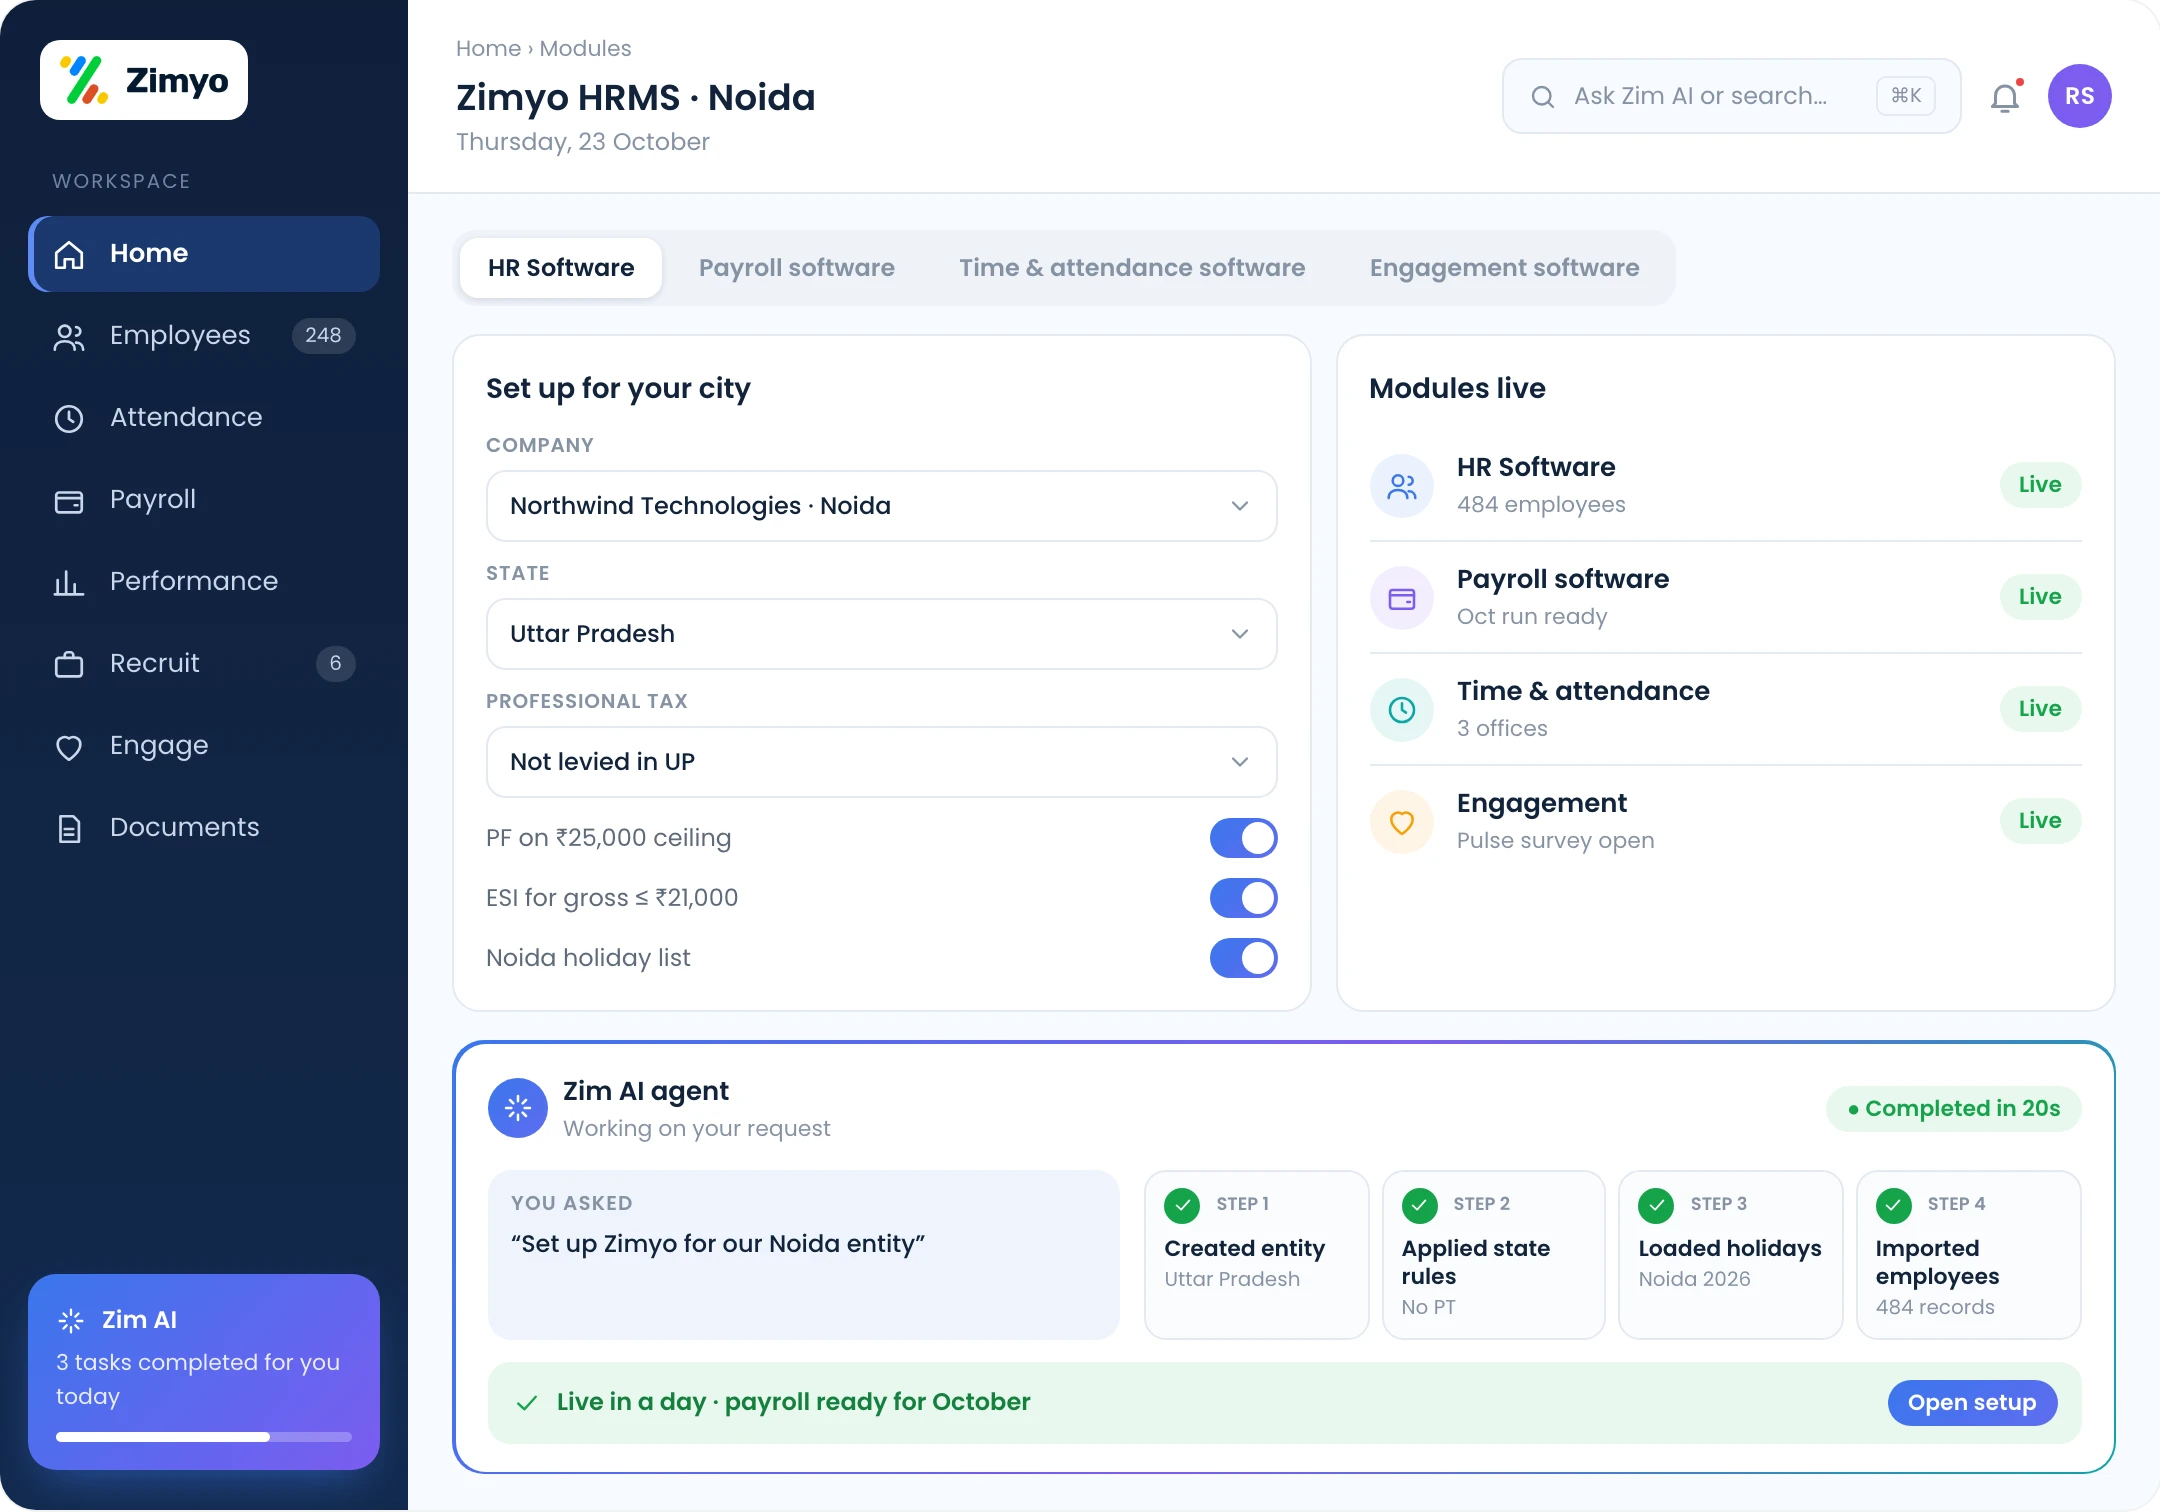2160x1512 pixels.
Task: Click Home breadcrumb link
Action: (x=488, y=48)
